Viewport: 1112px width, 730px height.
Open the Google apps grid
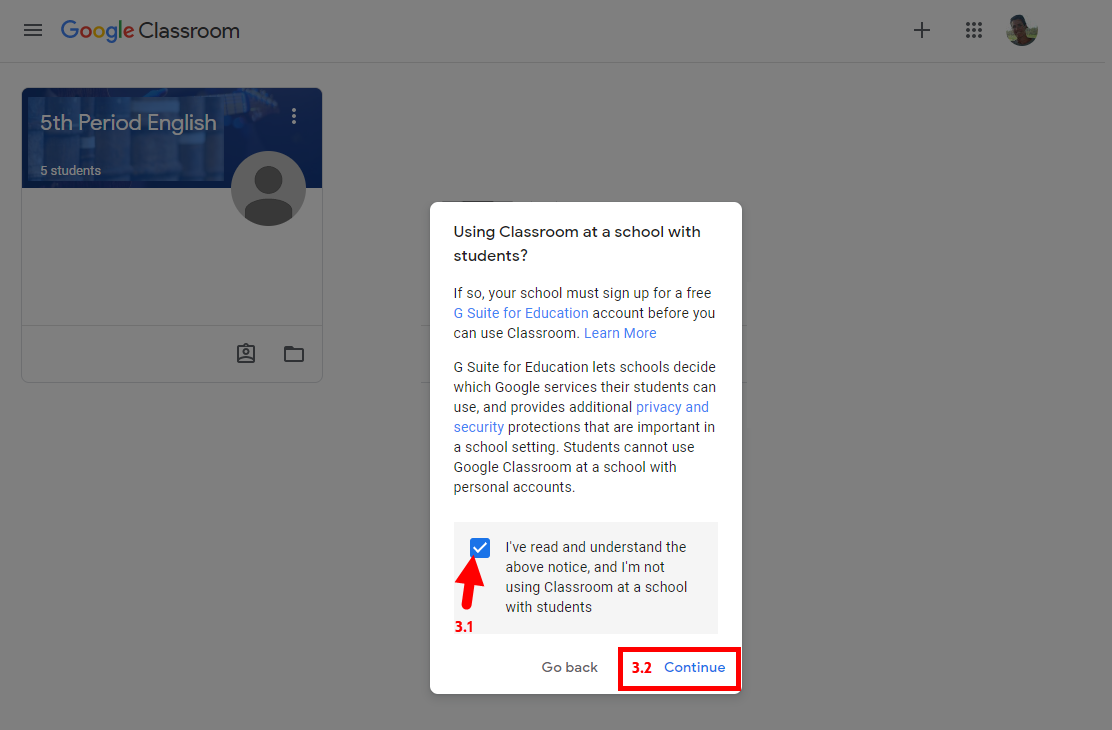point(974,30)
